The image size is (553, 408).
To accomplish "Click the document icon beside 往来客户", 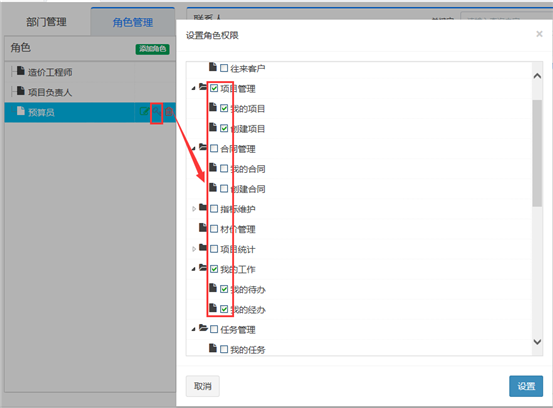I will pos(213,67).
